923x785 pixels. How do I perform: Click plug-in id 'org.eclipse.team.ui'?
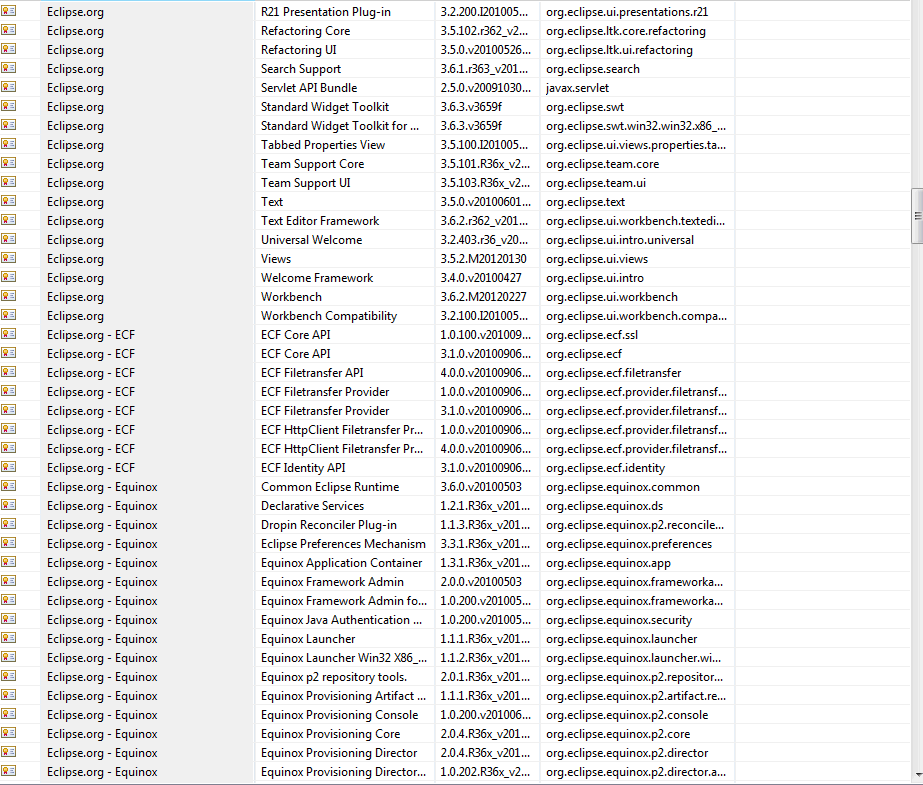596,183
